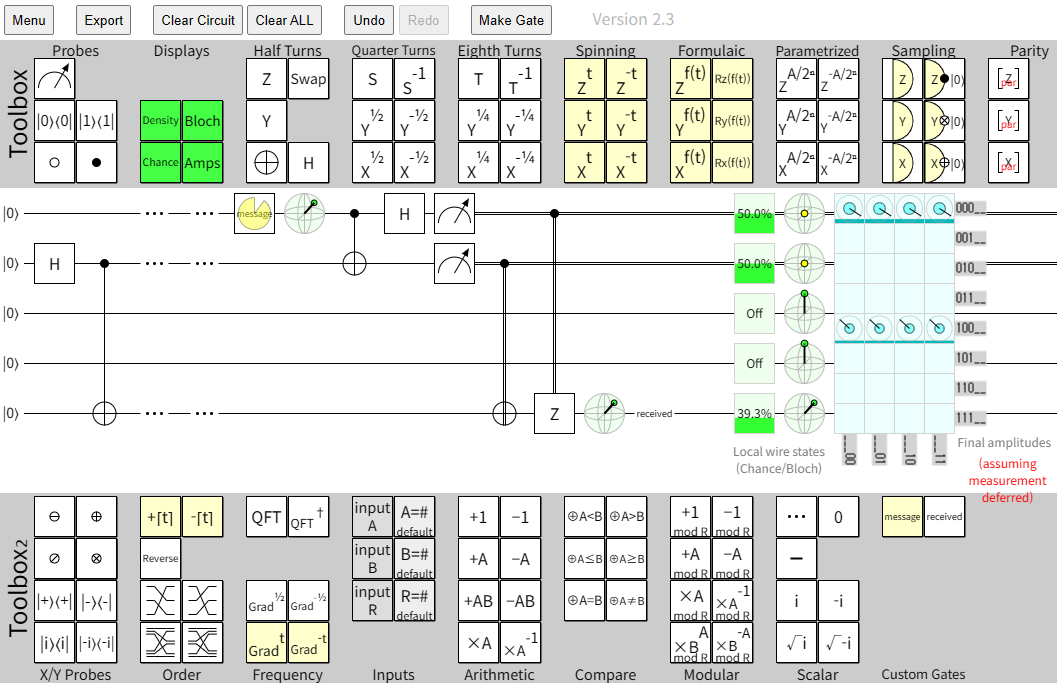Select the Swap gate from the toolbox

click(x=309, y=79)
